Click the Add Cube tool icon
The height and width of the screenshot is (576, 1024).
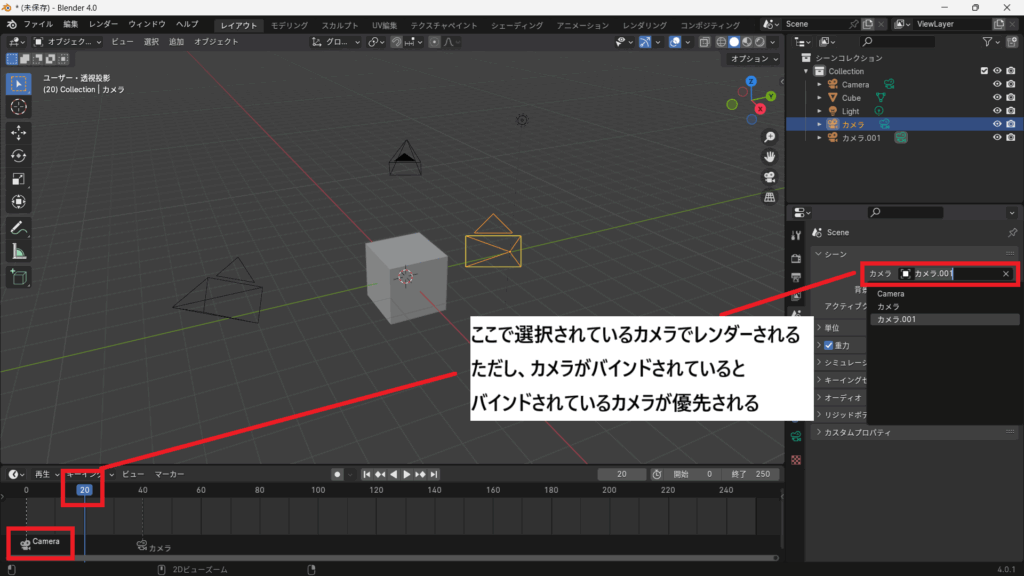[19, 277]
